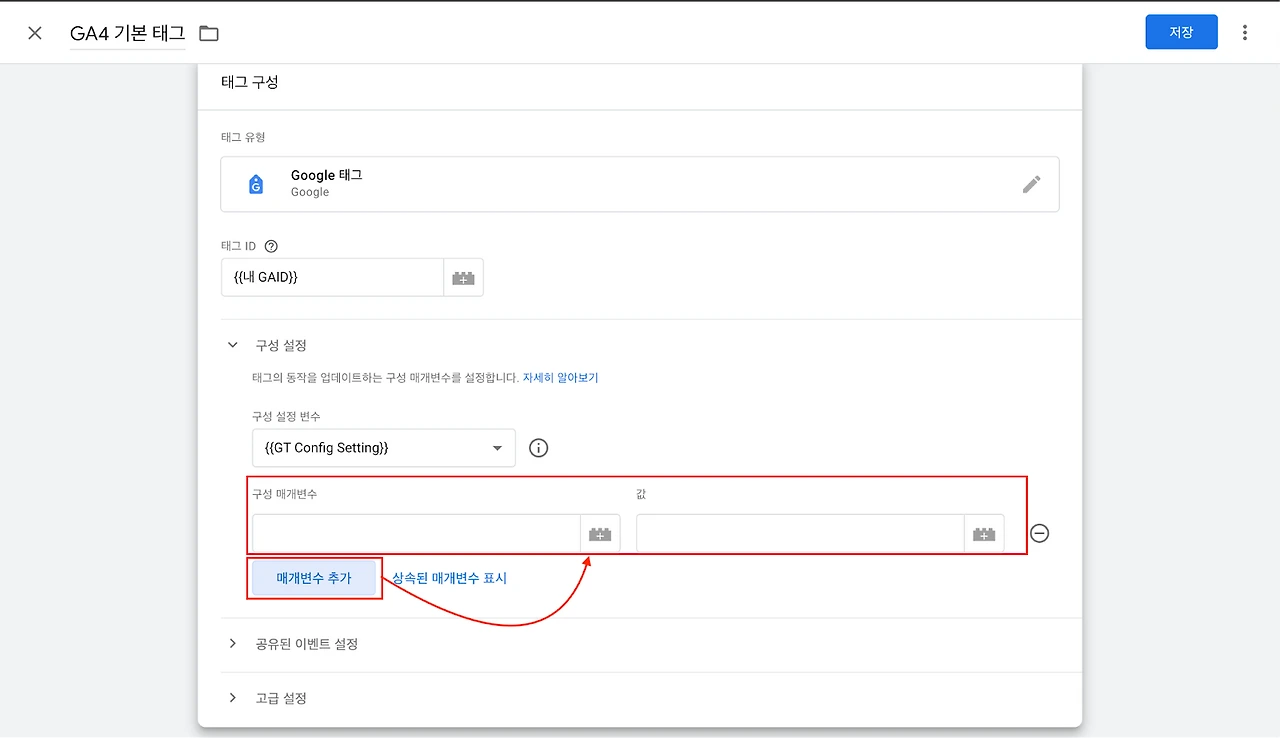This screenshot has width=1280, height=738.
Task: Select the Google 태그 type card
Action: tap(640, 184)
